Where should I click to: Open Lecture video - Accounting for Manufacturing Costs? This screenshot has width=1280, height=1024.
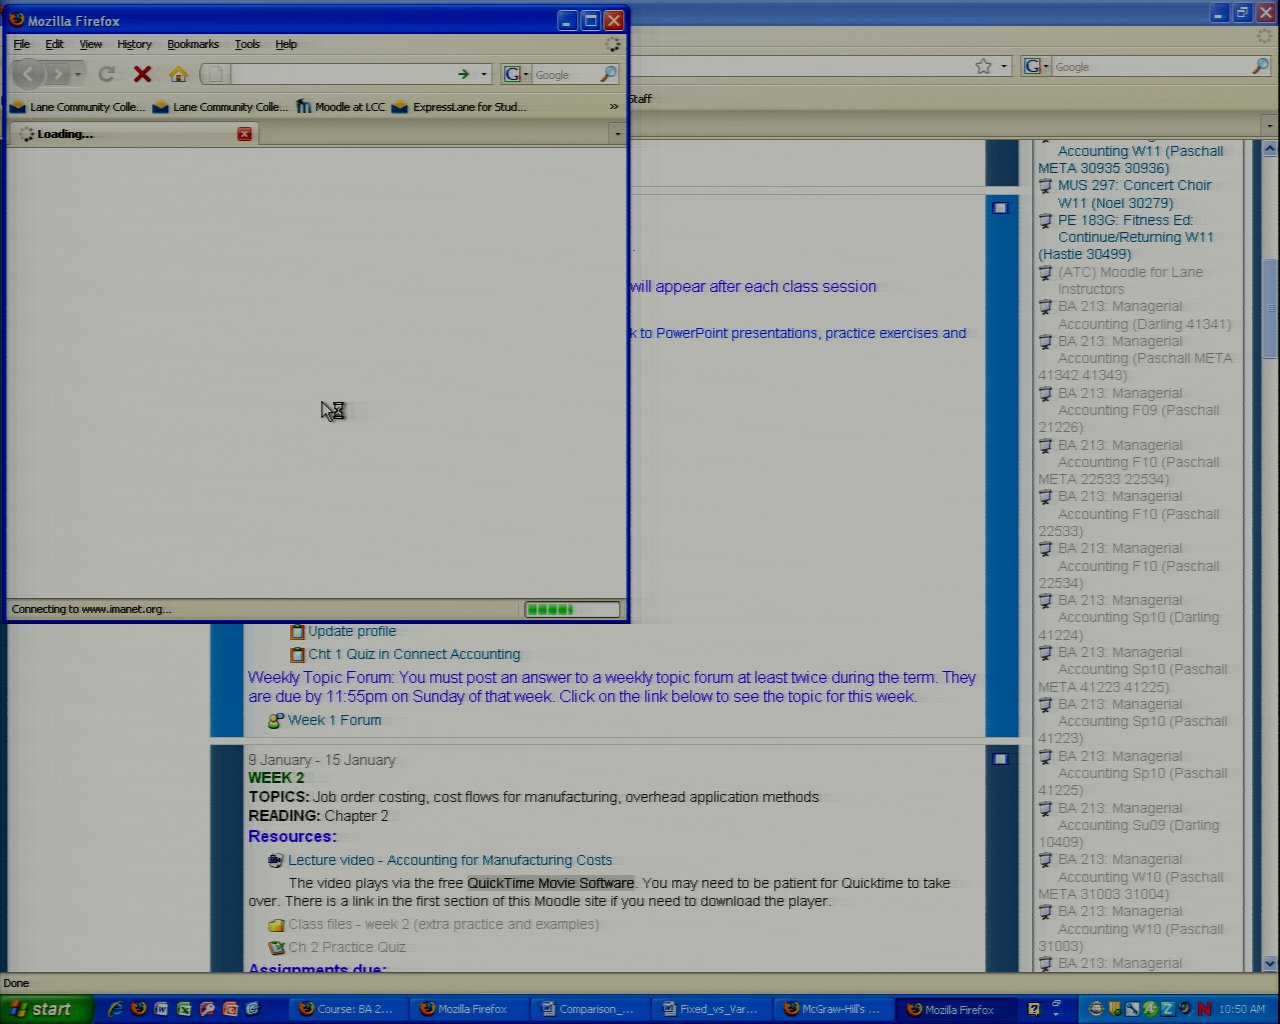(x=449, y=860)
